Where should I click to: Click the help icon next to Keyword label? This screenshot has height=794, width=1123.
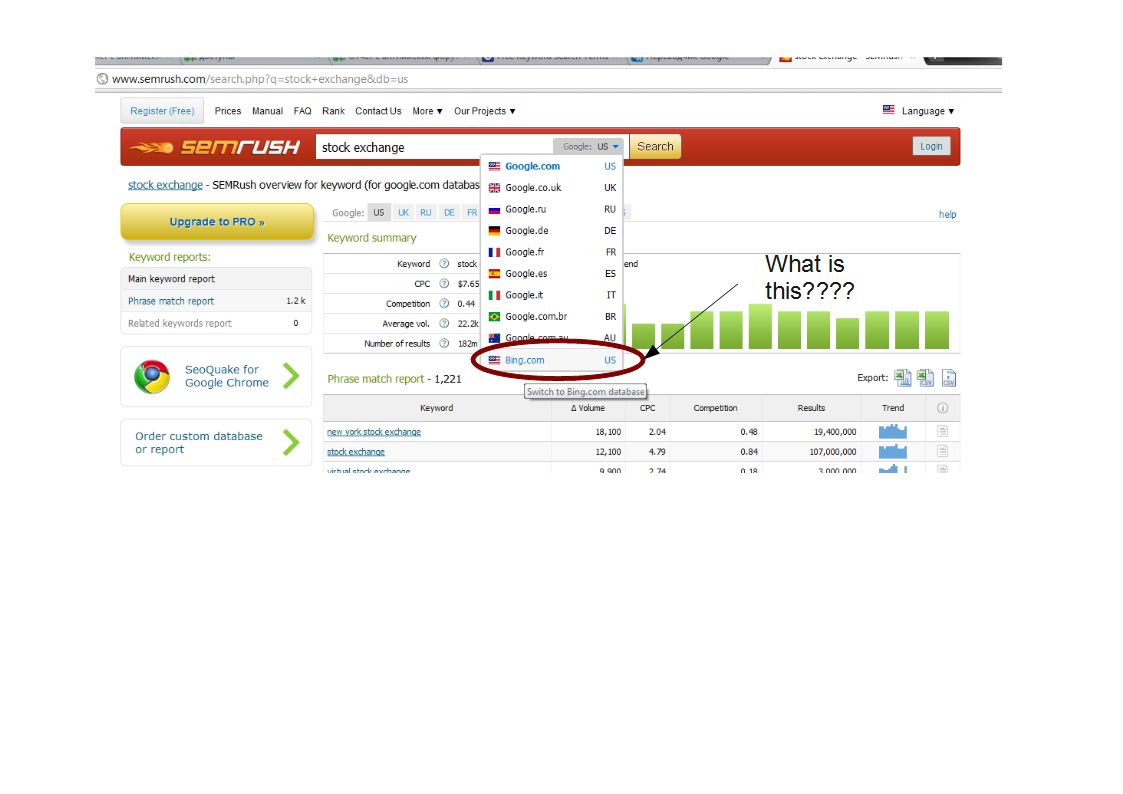pos(444,263)
